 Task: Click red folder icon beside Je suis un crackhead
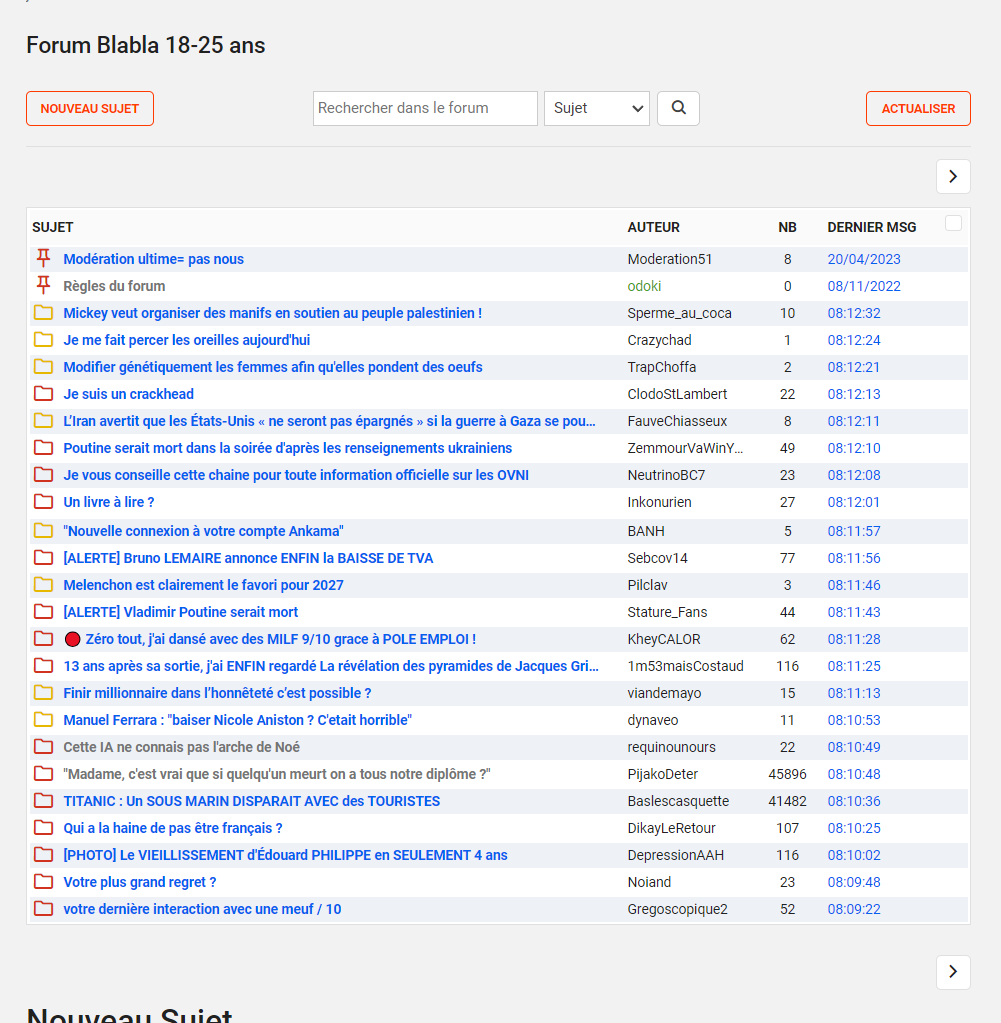pyautogui.click(x=43, y=394)
